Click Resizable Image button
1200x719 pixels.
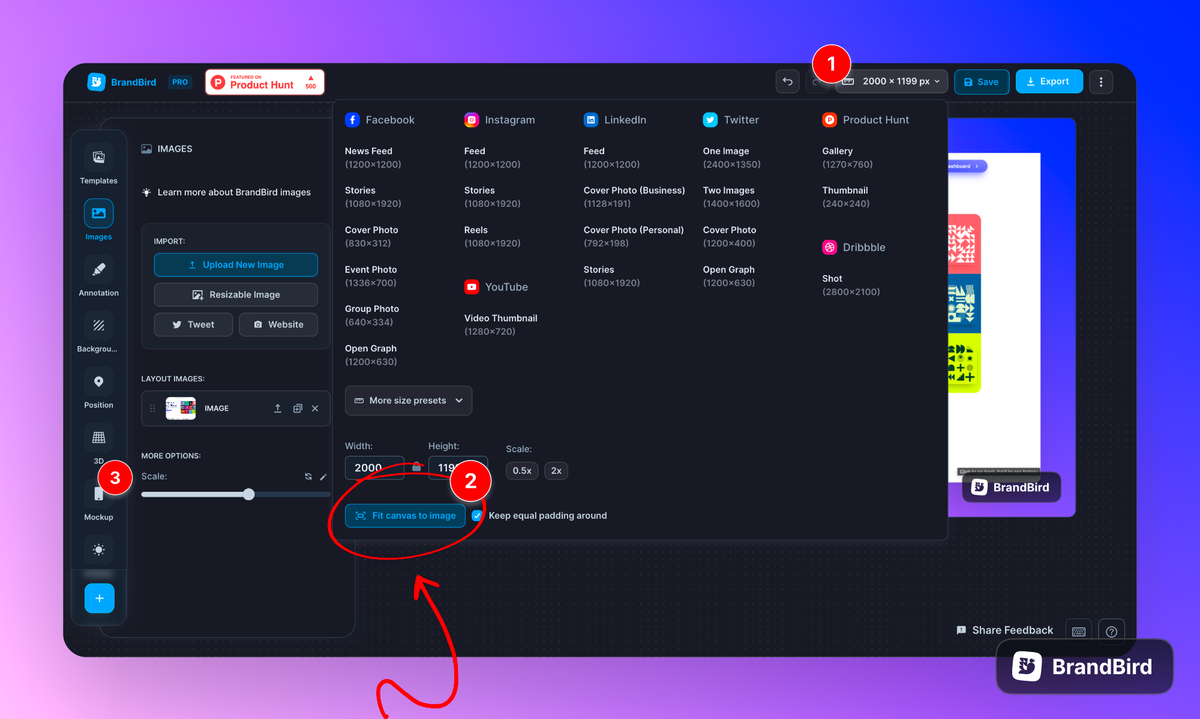tap(236, 295)
